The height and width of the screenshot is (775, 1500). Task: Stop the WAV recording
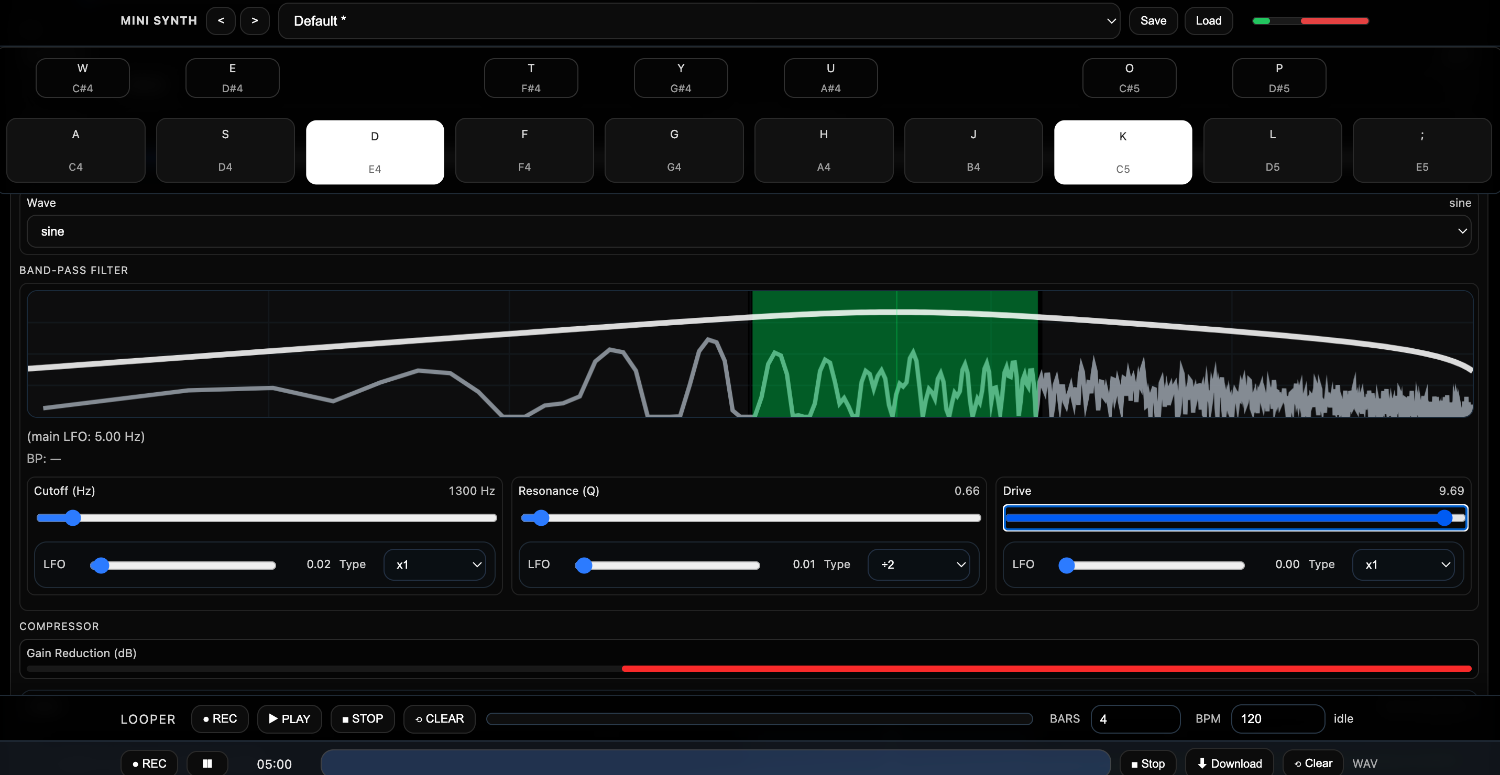[1147, 763]
